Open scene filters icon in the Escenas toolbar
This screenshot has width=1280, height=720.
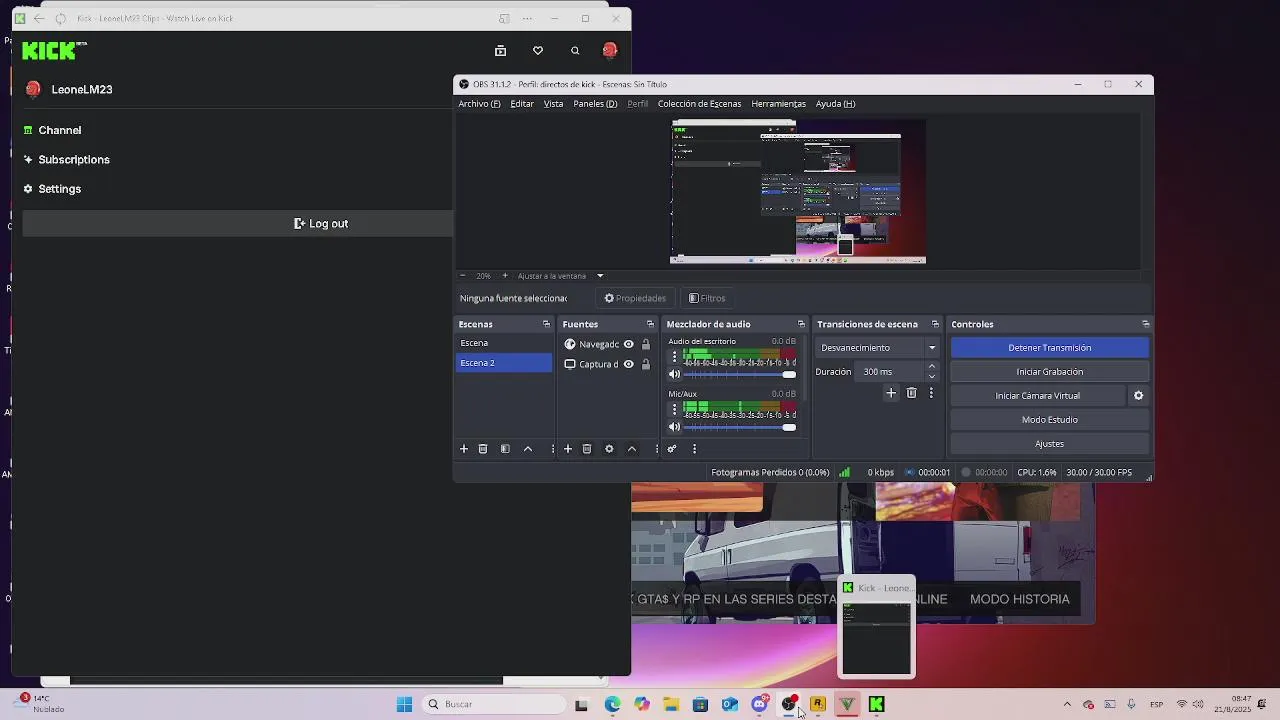(505, 449)
